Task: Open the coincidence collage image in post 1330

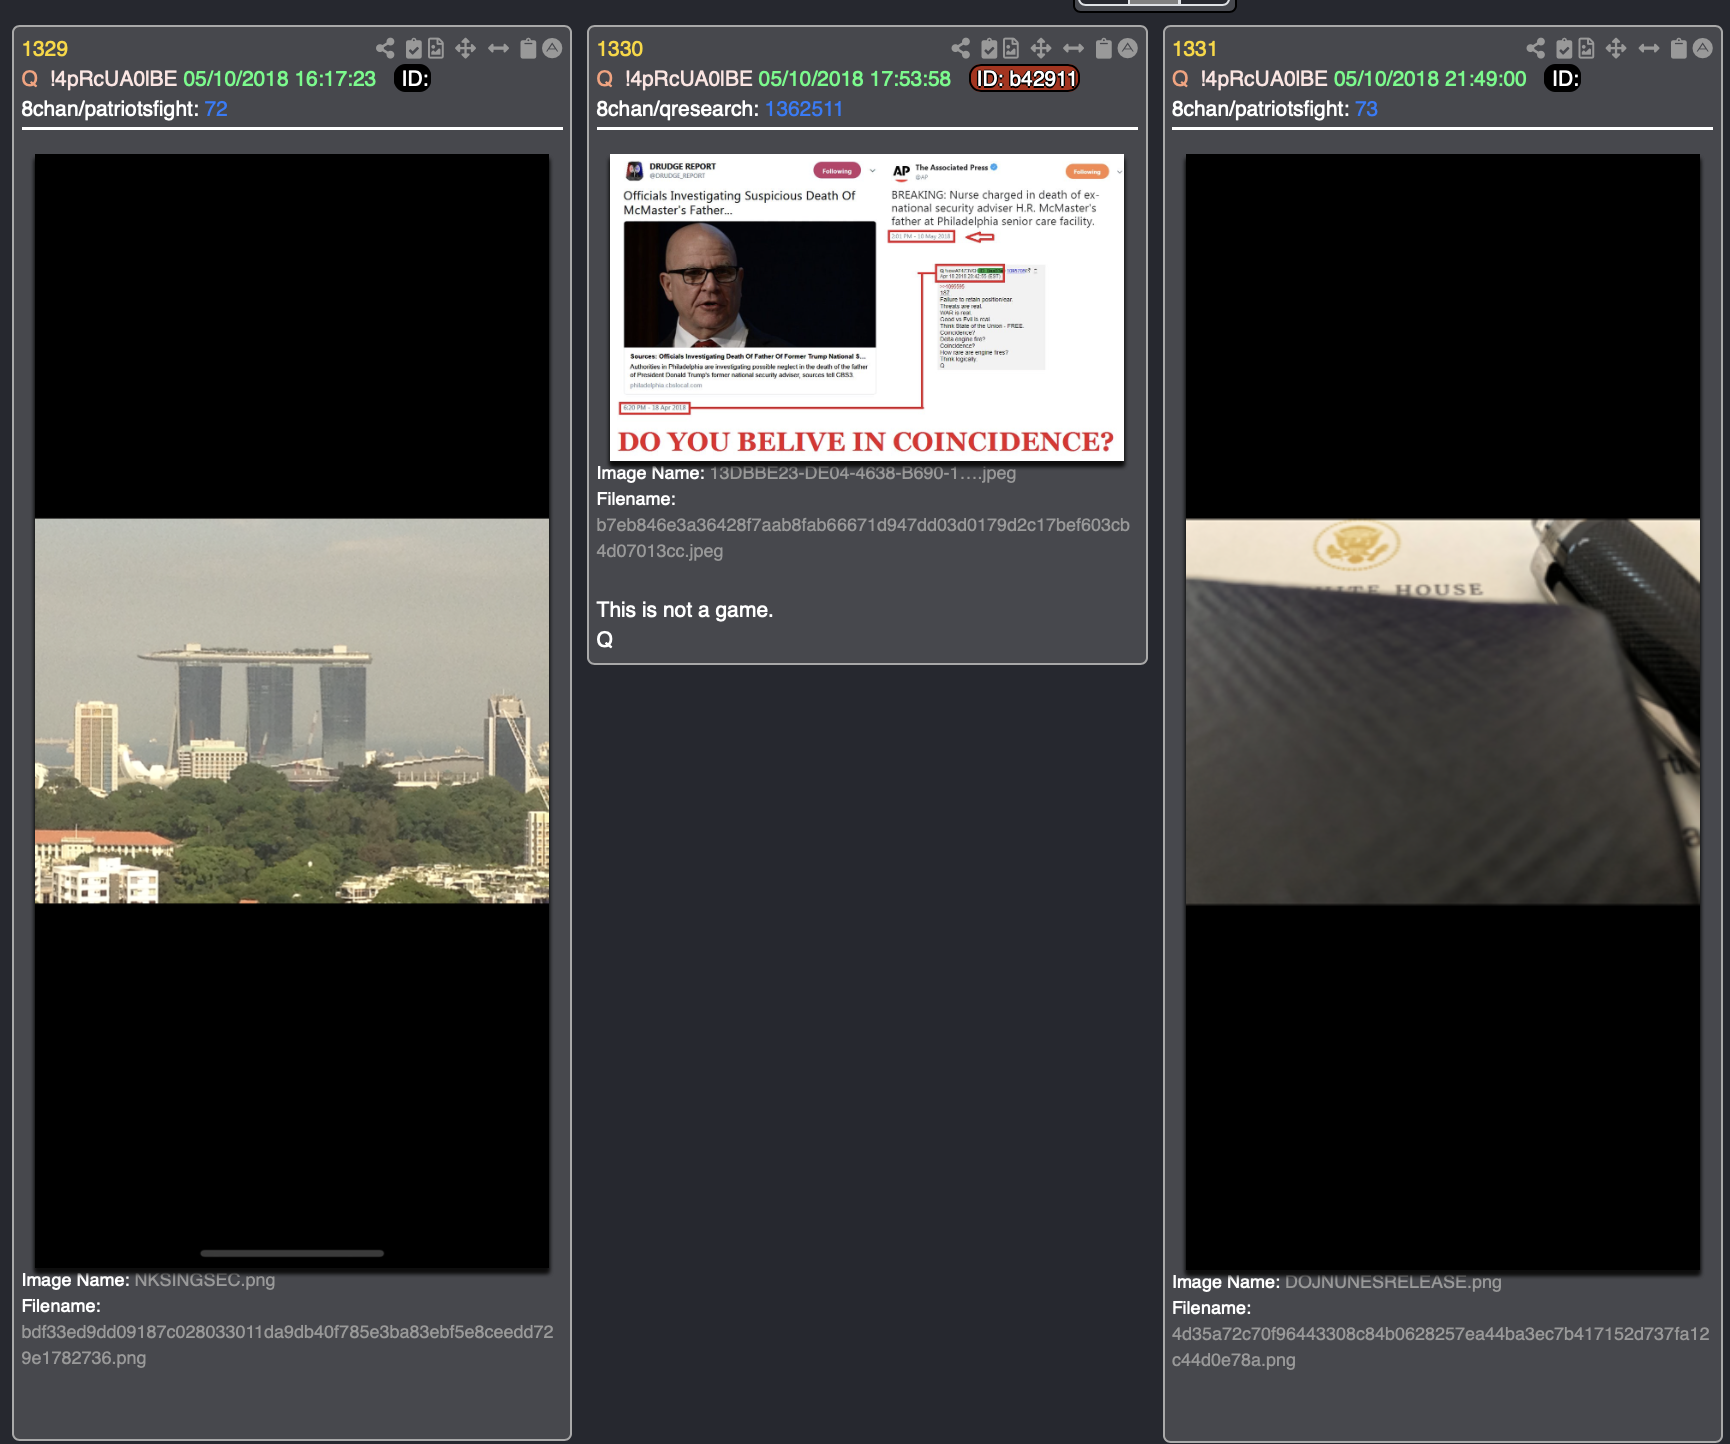Action: tap(867, 307)
